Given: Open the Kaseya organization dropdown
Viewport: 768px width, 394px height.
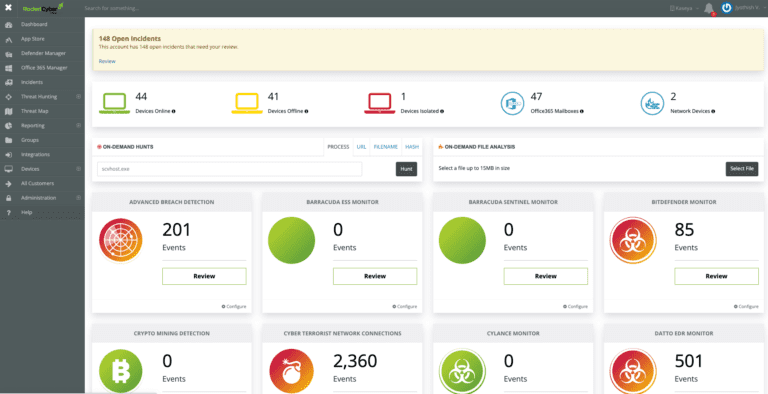Looking at the screenshot, I should tap(684, 8).
